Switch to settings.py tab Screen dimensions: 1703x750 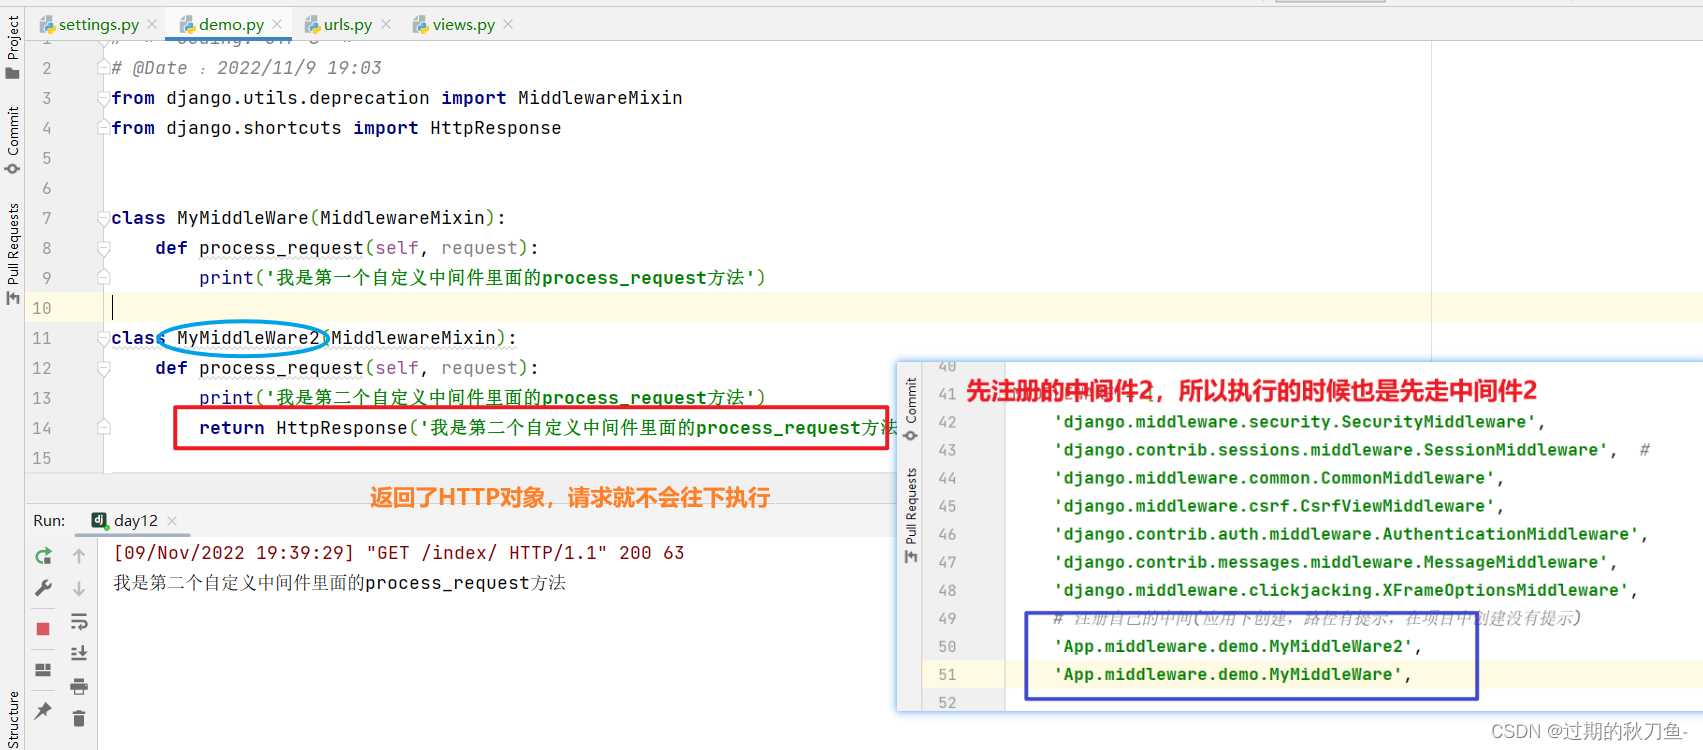pyautogui.click(x=98, y=24)
